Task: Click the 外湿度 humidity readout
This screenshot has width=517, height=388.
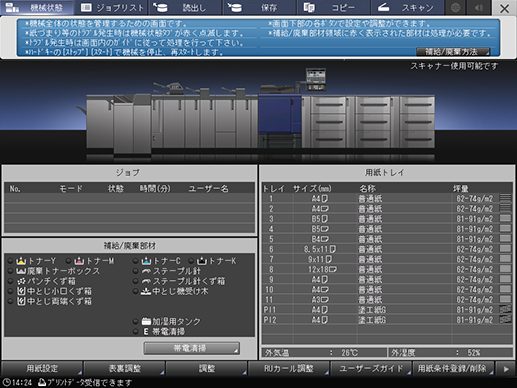Action: (450, 353)
